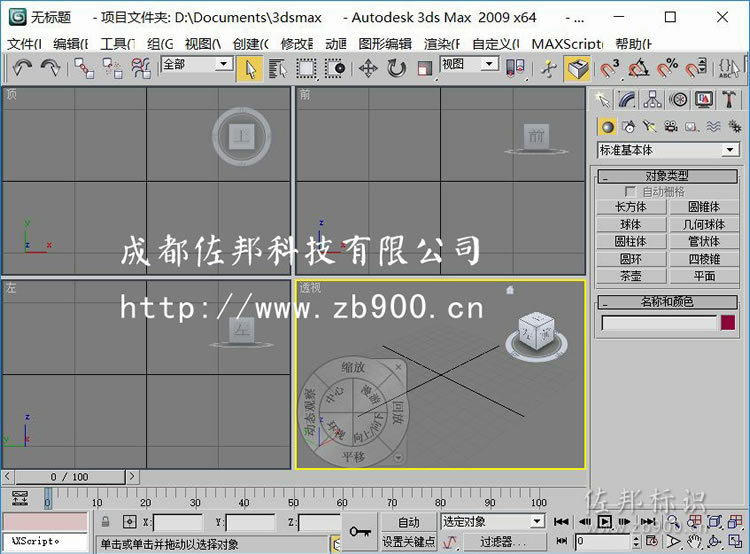
Task: Open the 编辑 menu
Action: click(70, 44)
